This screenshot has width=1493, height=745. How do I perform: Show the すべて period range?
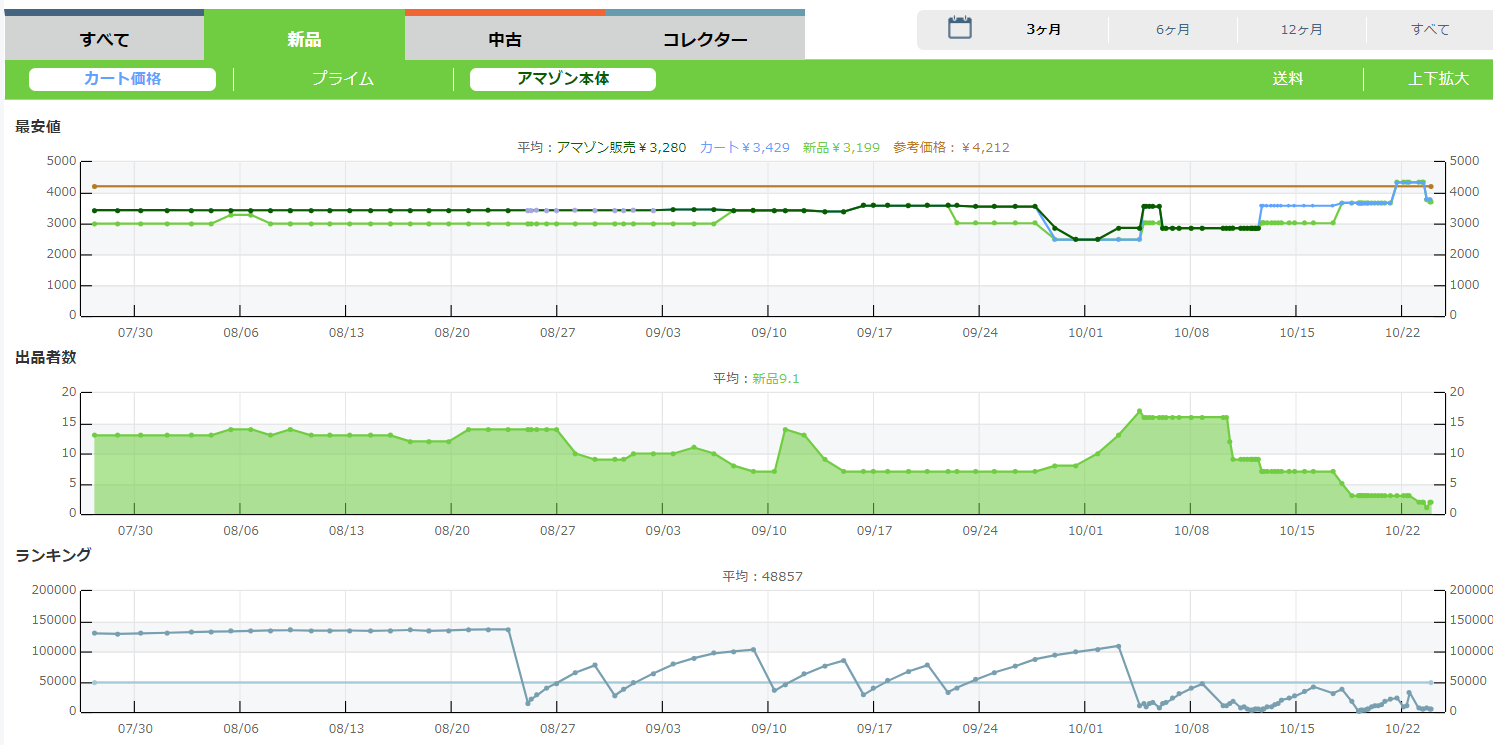[x=1430, y=30]
